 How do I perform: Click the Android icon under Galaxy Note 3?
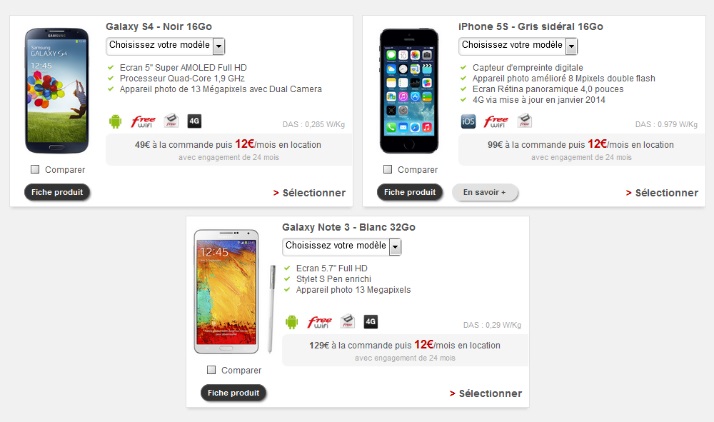(291, 322)
